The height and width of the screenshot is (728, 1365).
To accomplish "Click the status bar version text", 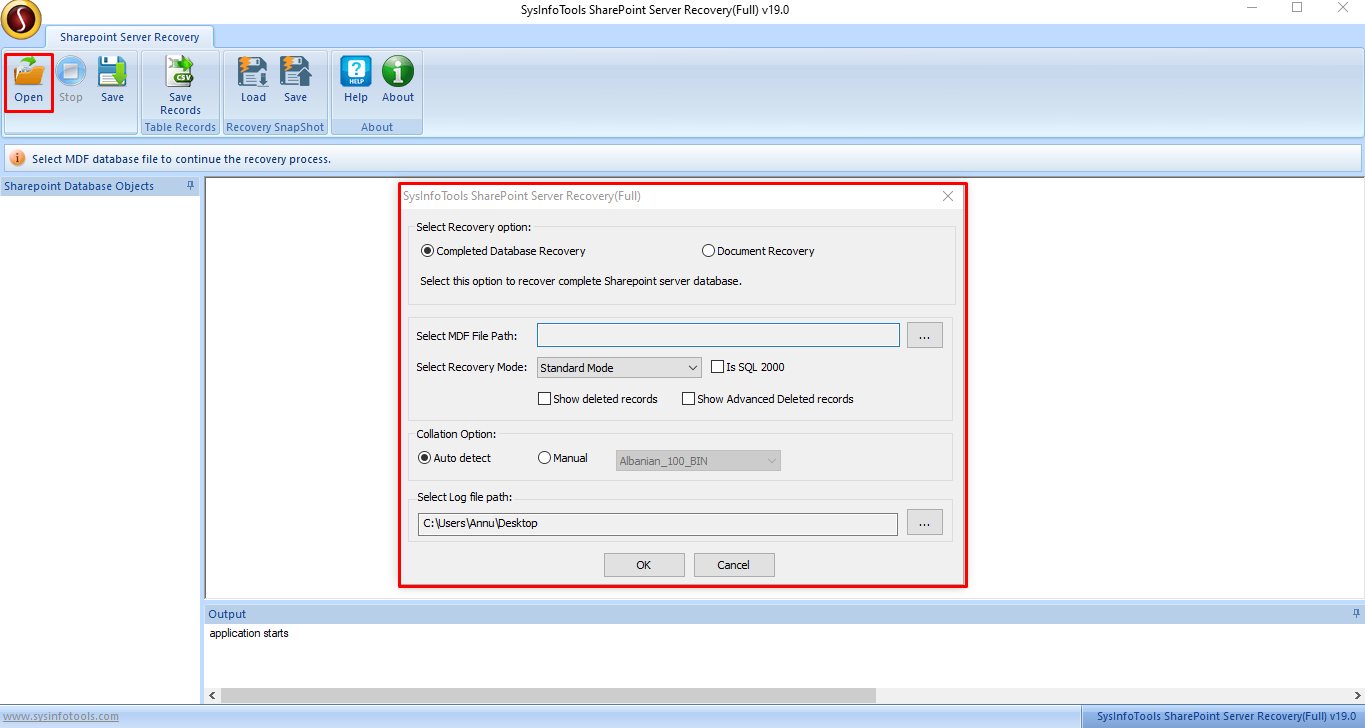I will (x=1226, y=716).
